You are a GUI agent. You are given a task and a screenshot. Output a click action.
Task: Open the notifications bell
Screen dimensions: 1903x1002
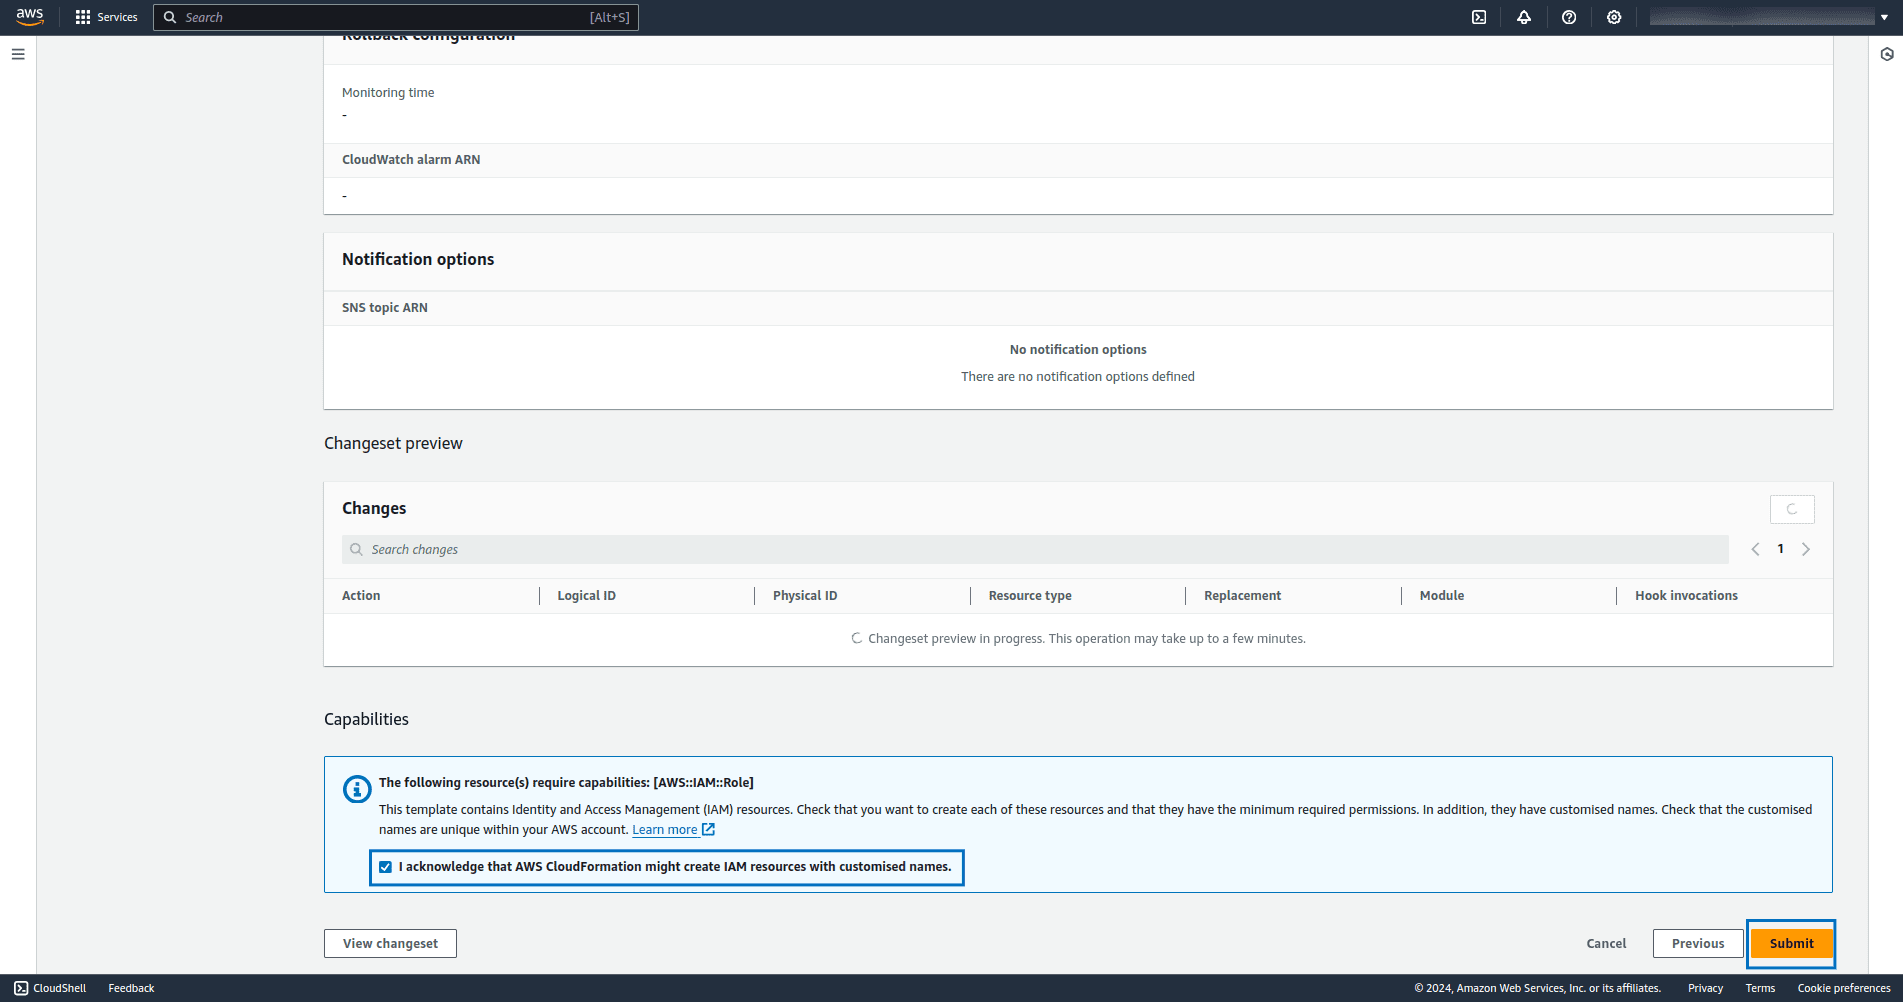coord(1524,17)
